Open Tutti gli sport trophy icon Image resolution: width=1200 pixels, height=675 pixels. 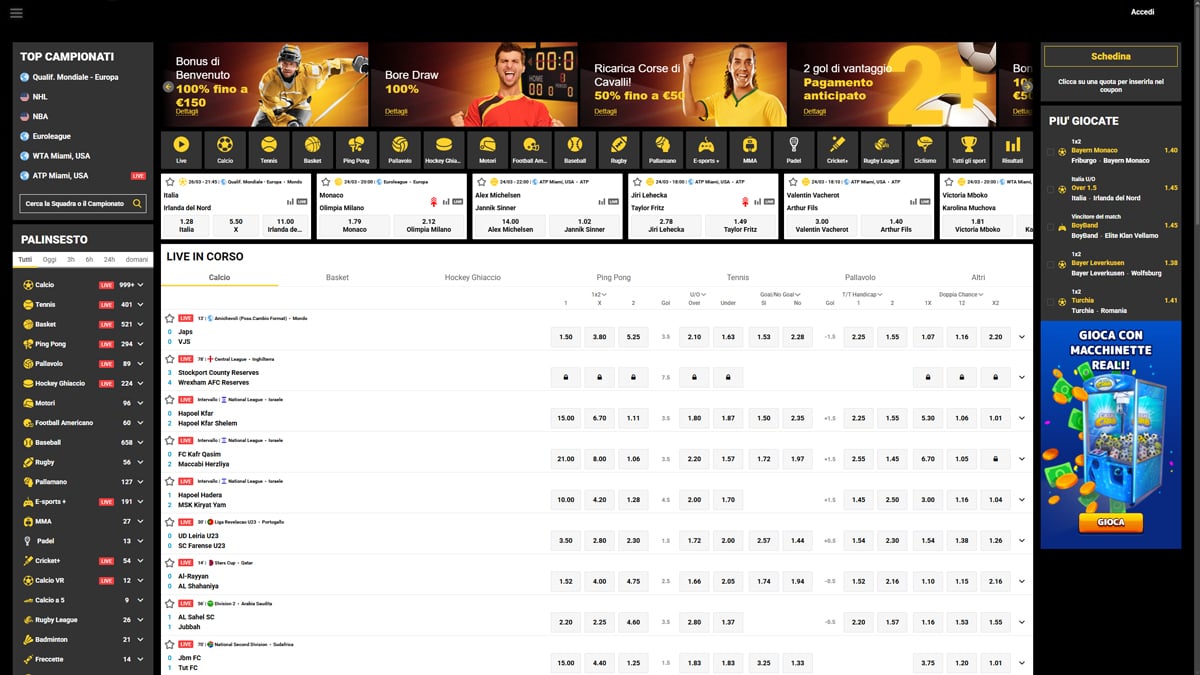point(968,149)
